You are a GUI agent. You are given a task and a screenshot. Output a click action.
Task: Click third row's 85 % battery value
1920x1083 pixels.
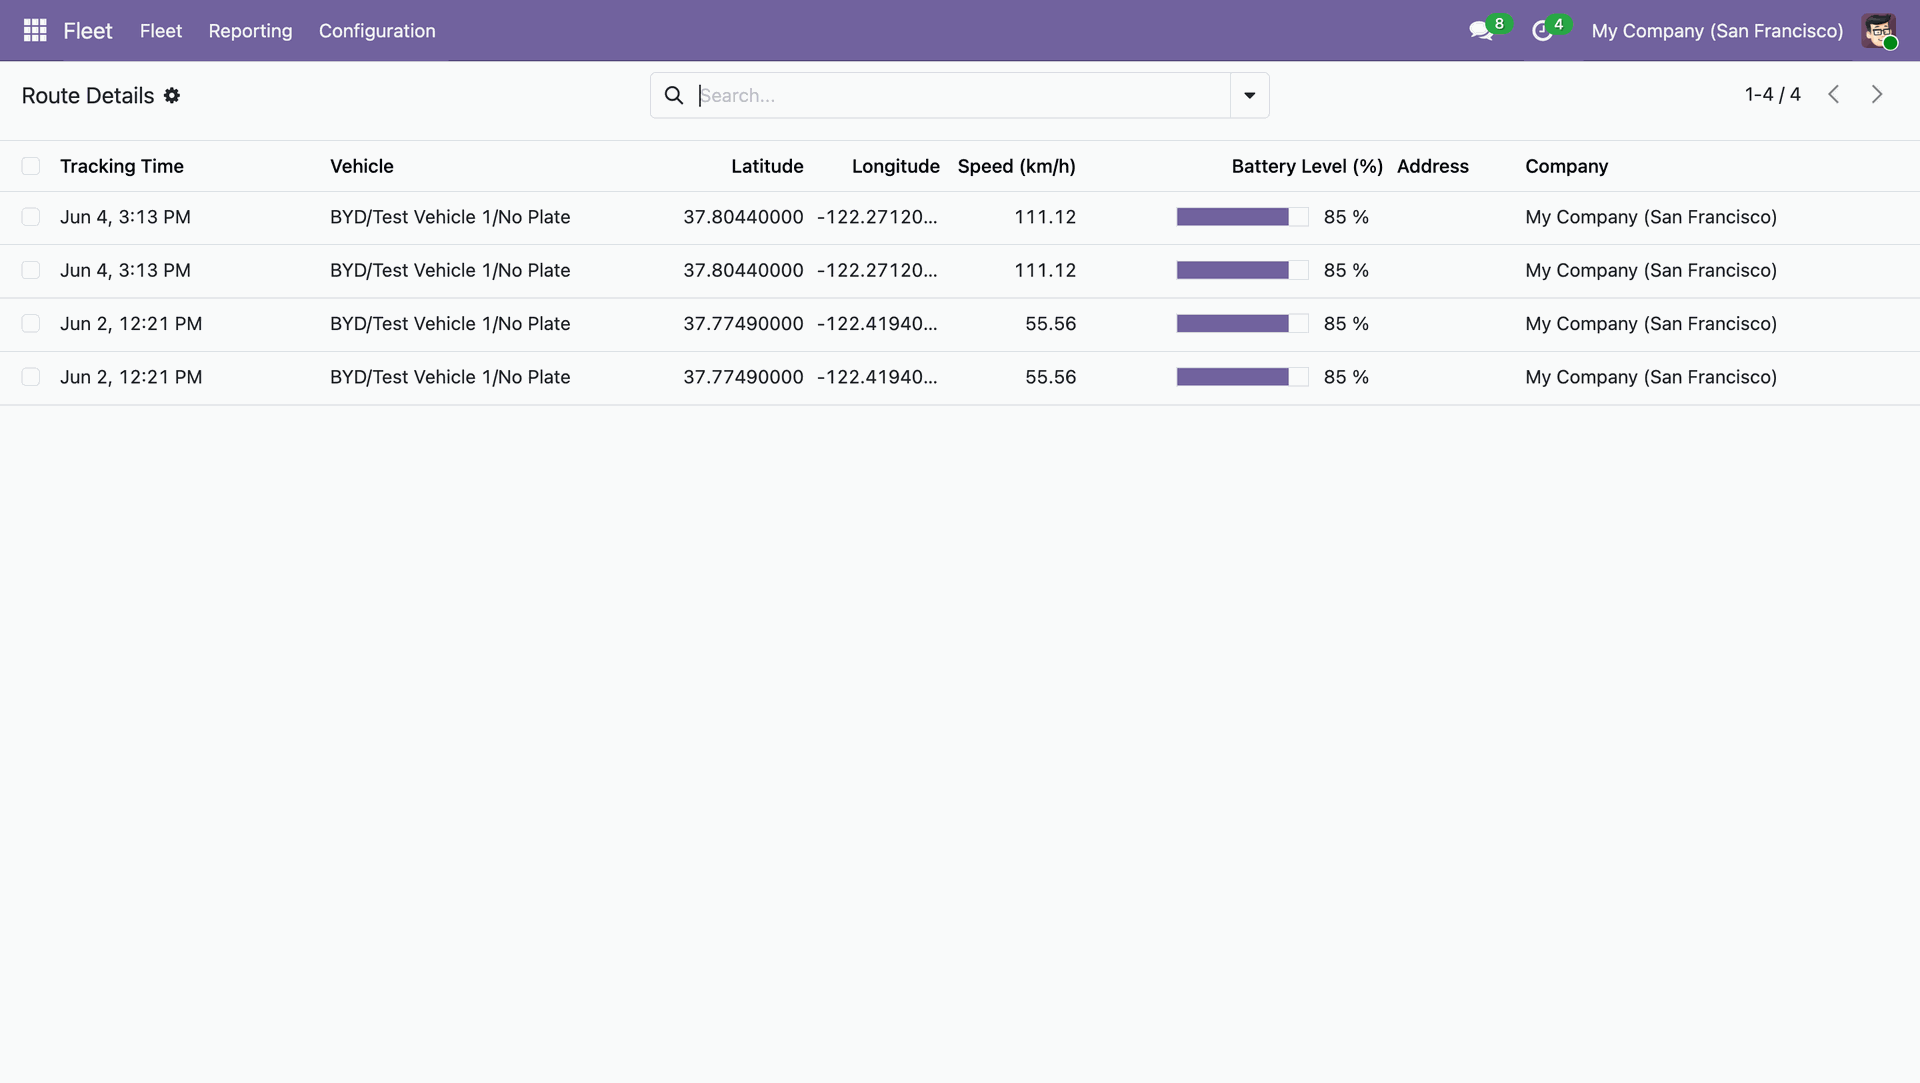point(1346,323)
